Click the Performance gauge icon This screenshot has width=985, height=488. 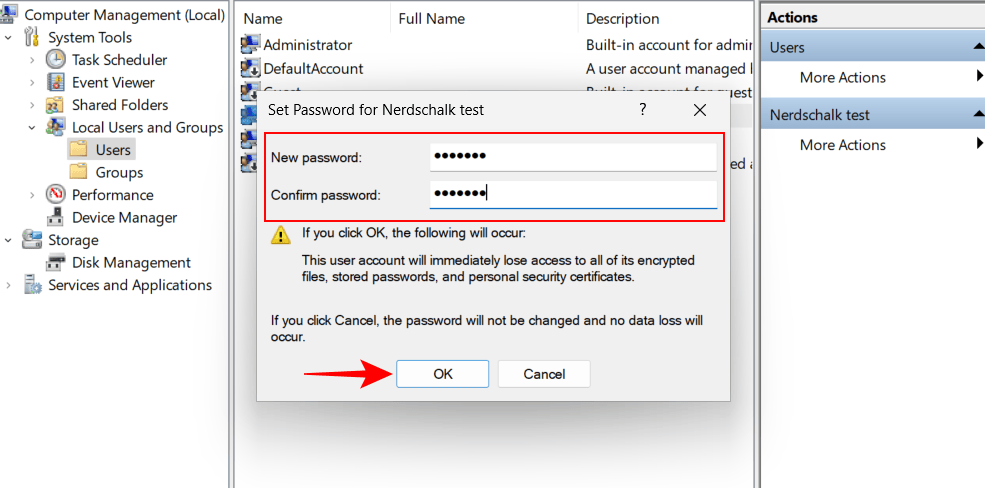click(57, 195)
